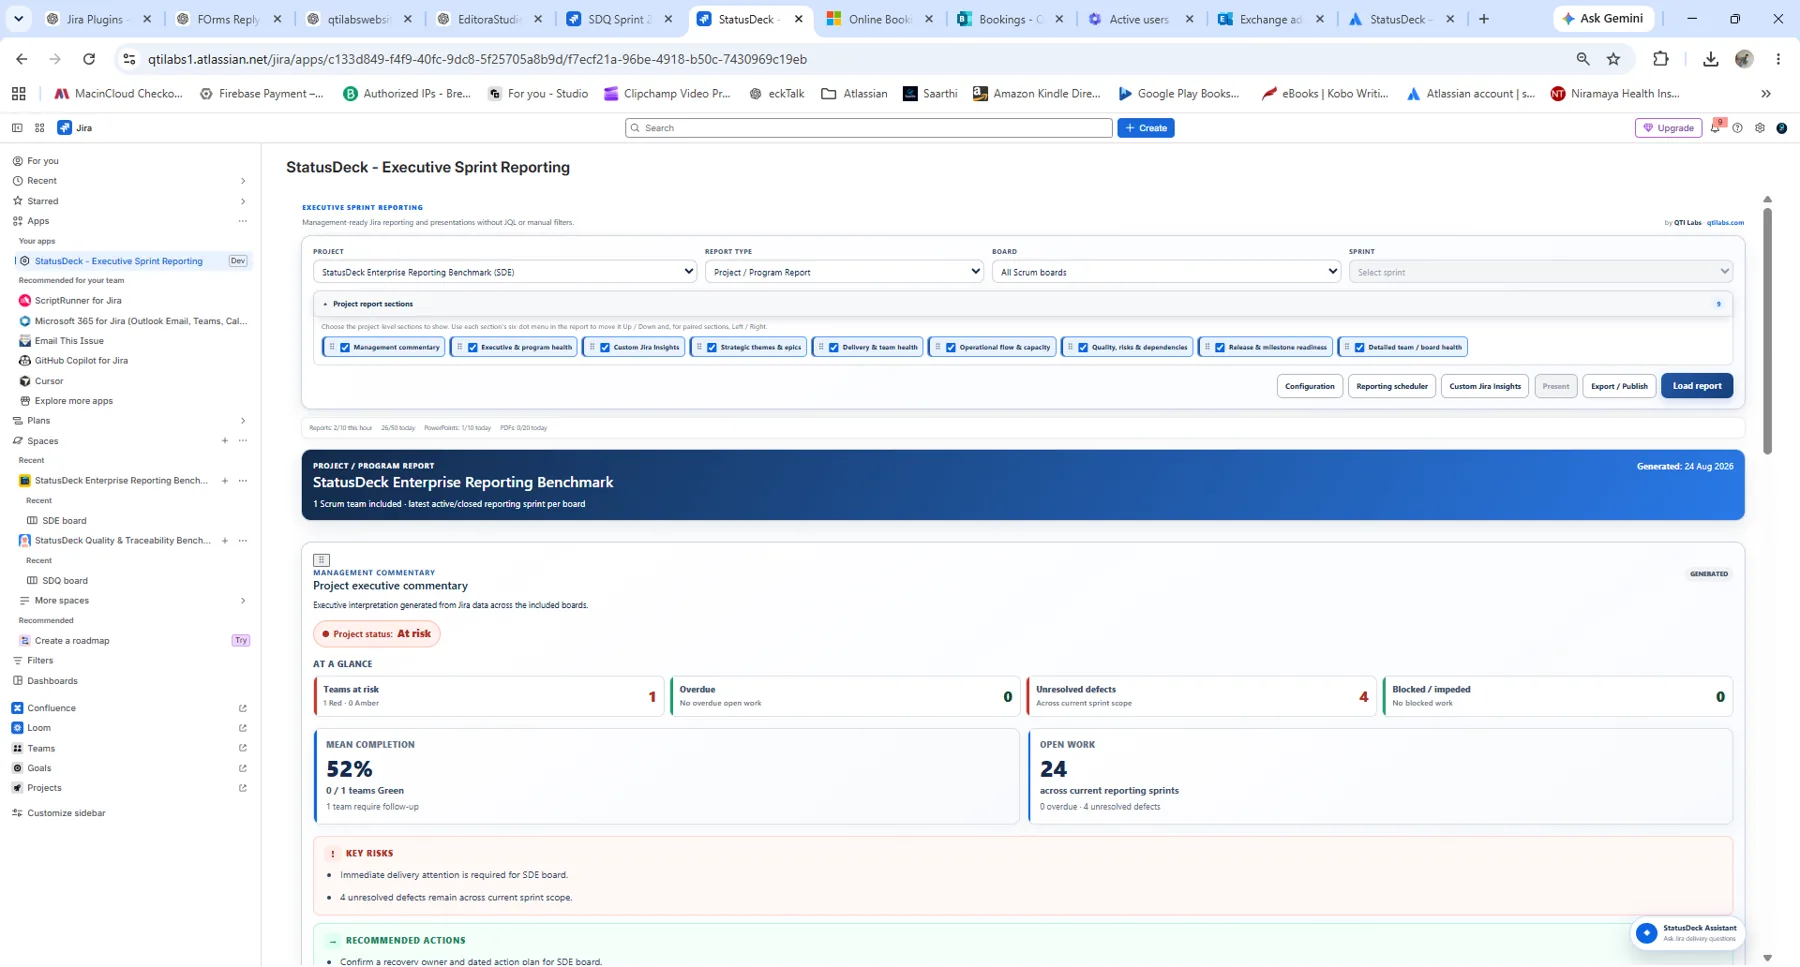This screenshot has width=1800, height=967.
Task: Open the Project dropdown
Action: (x=505, y=272)
